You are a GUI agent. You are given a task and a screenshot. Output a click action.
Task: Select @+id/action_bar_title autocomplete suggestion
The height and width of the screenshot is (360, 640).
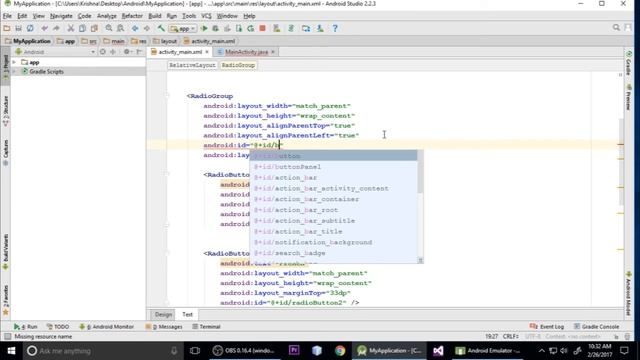click(333, 231)
